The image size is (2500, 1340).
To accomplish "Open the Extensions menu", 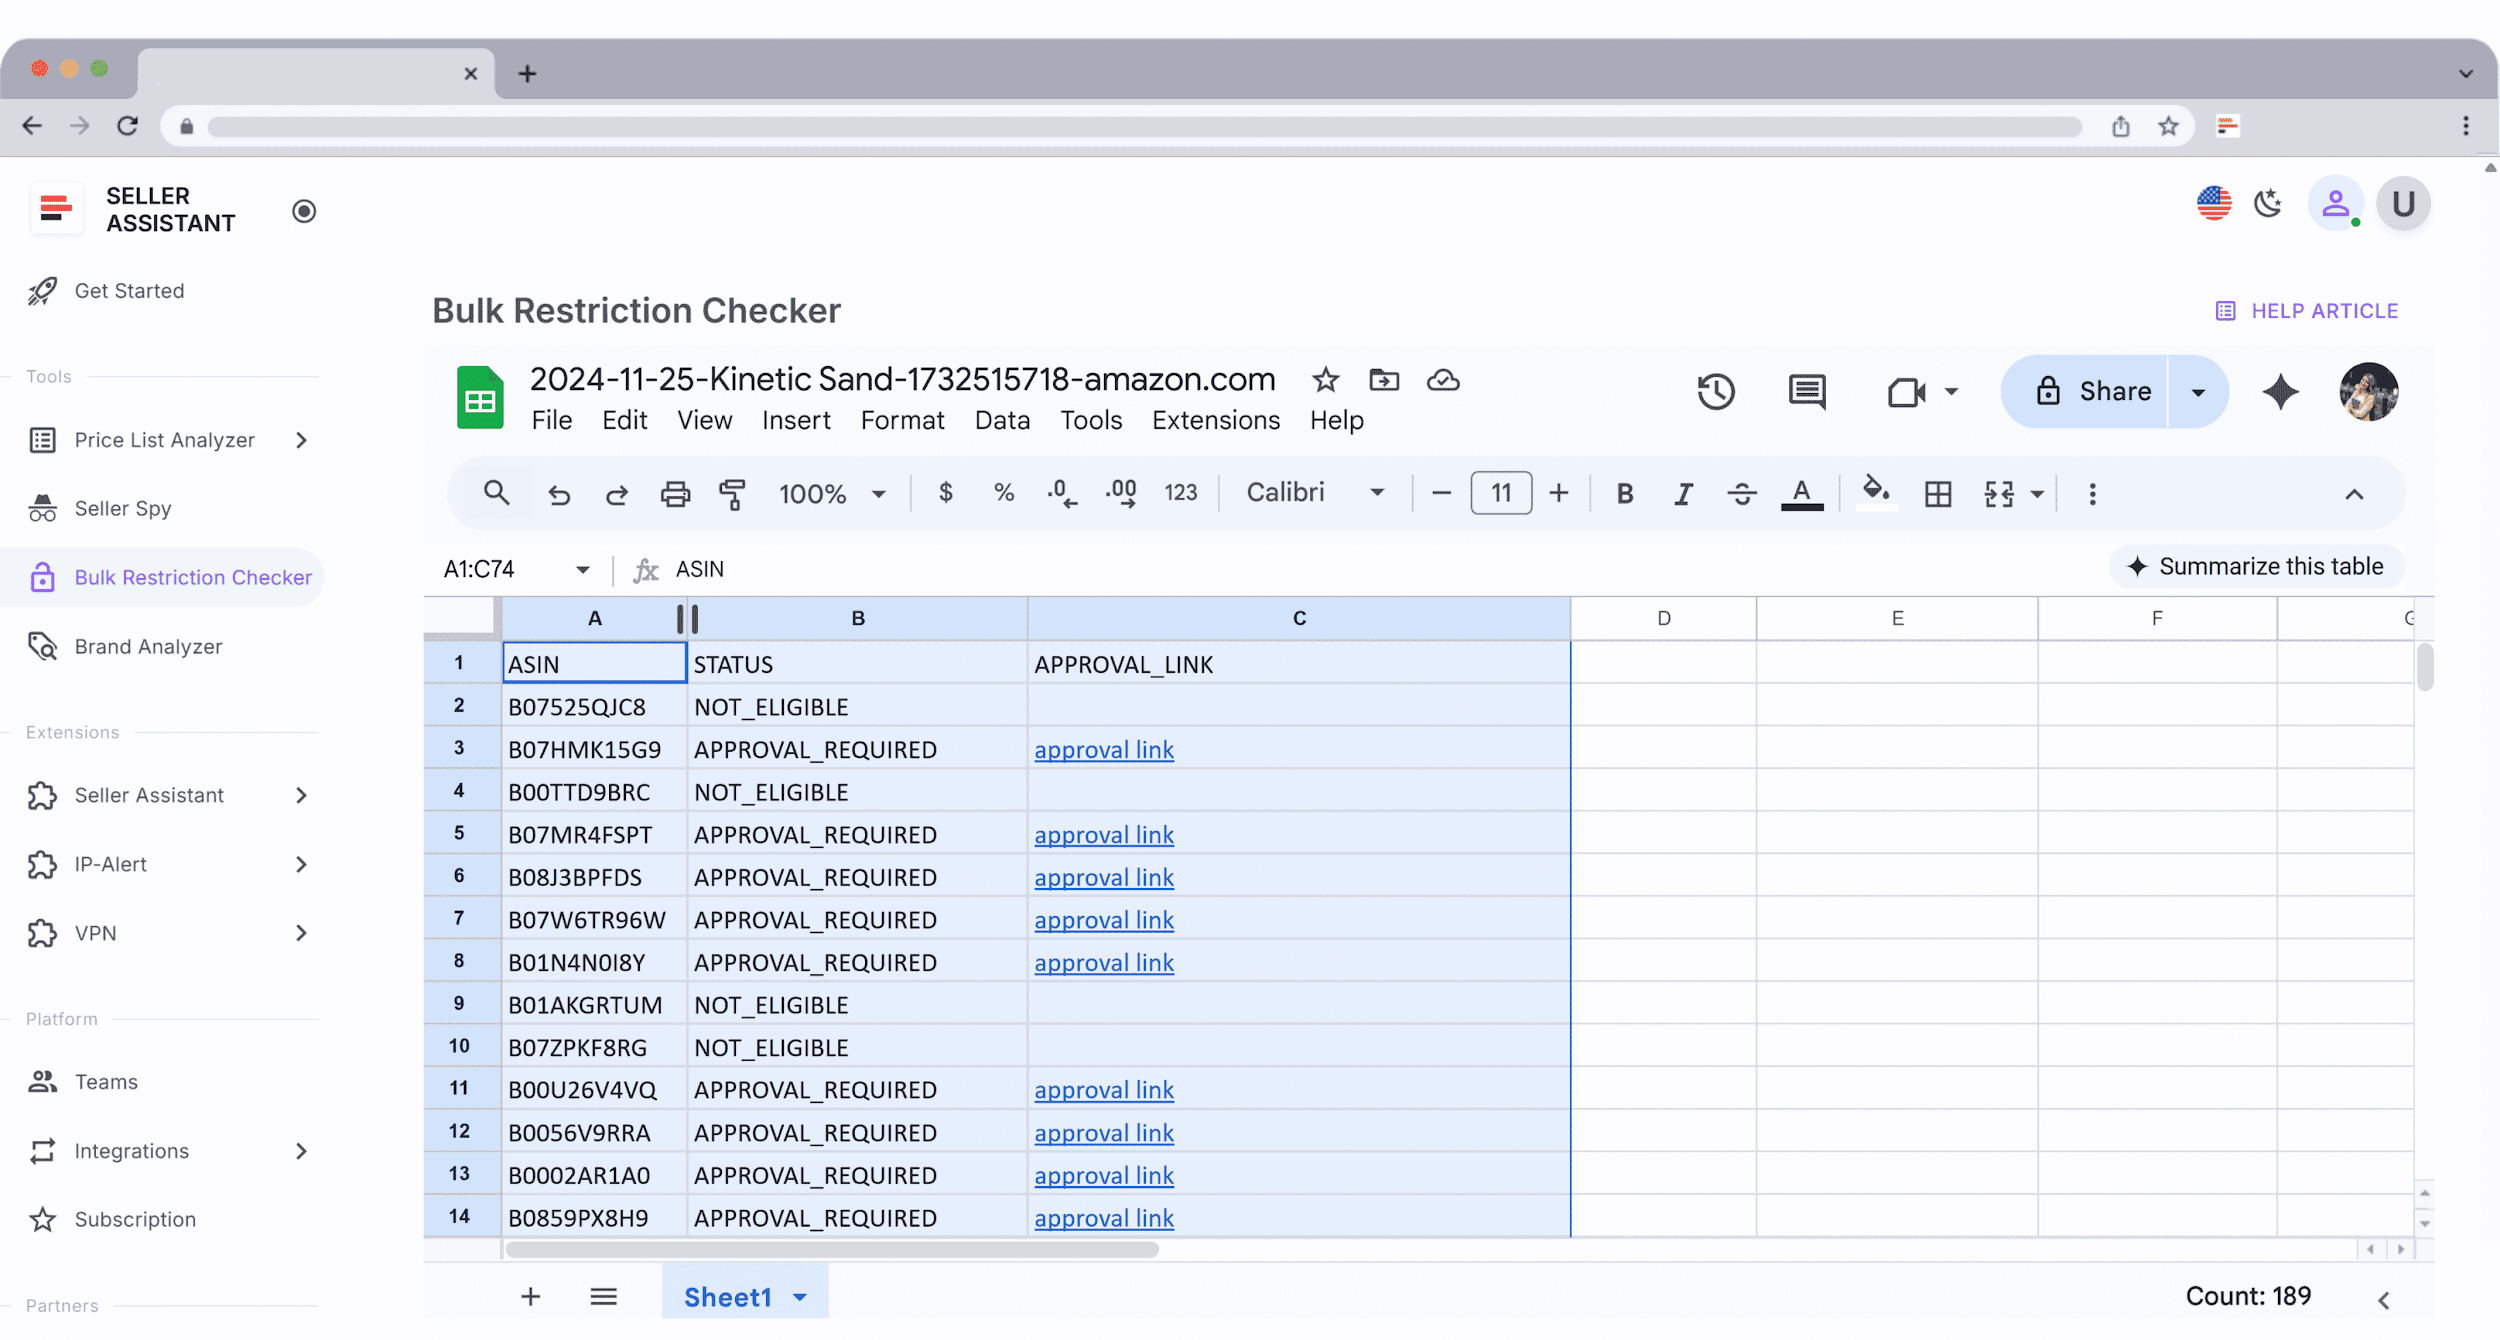I will click(1215, 420).
